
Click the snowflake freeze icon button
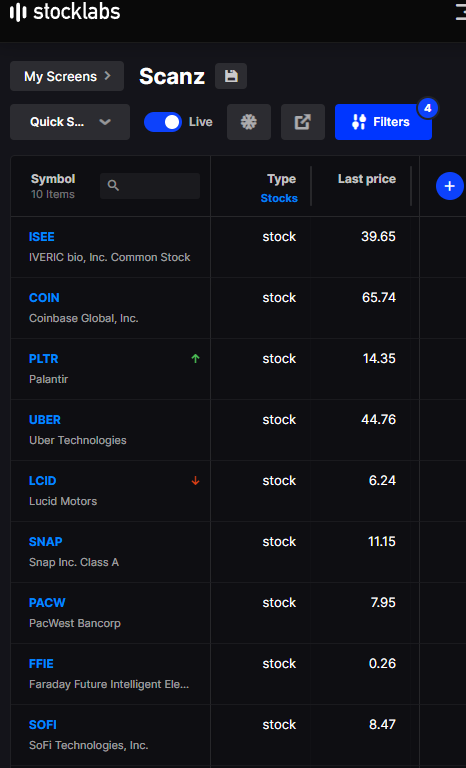pos(249,122)
